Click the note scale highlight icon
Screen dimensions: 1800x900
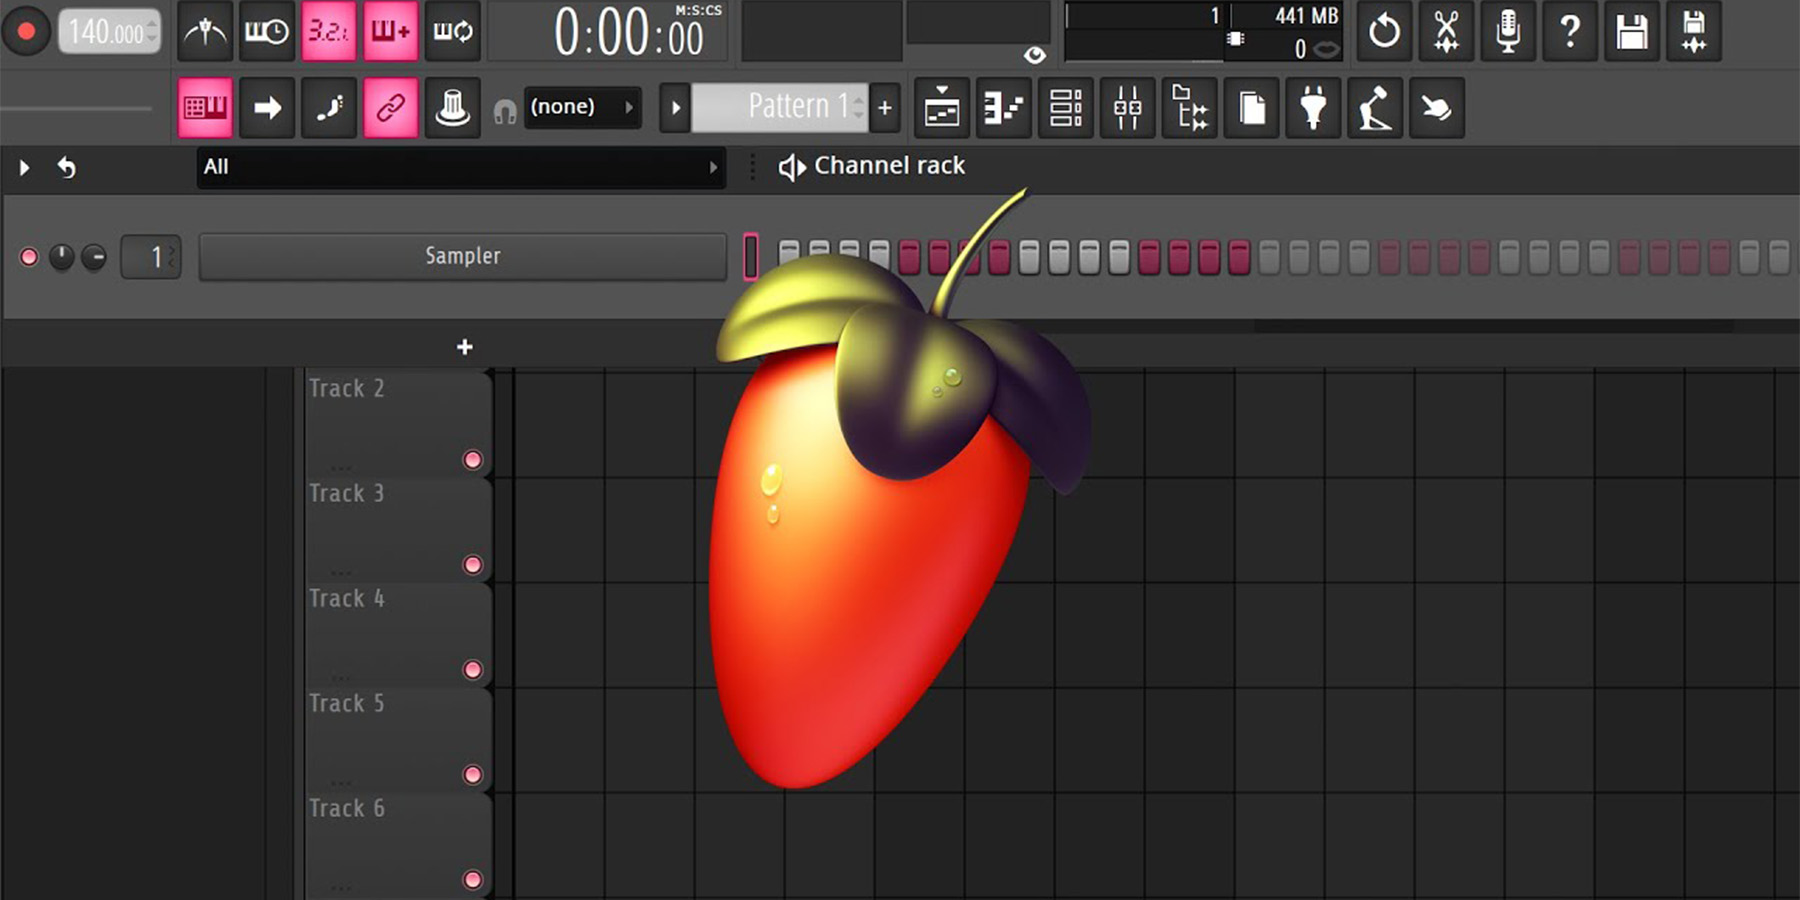click(x=329, y=107)
